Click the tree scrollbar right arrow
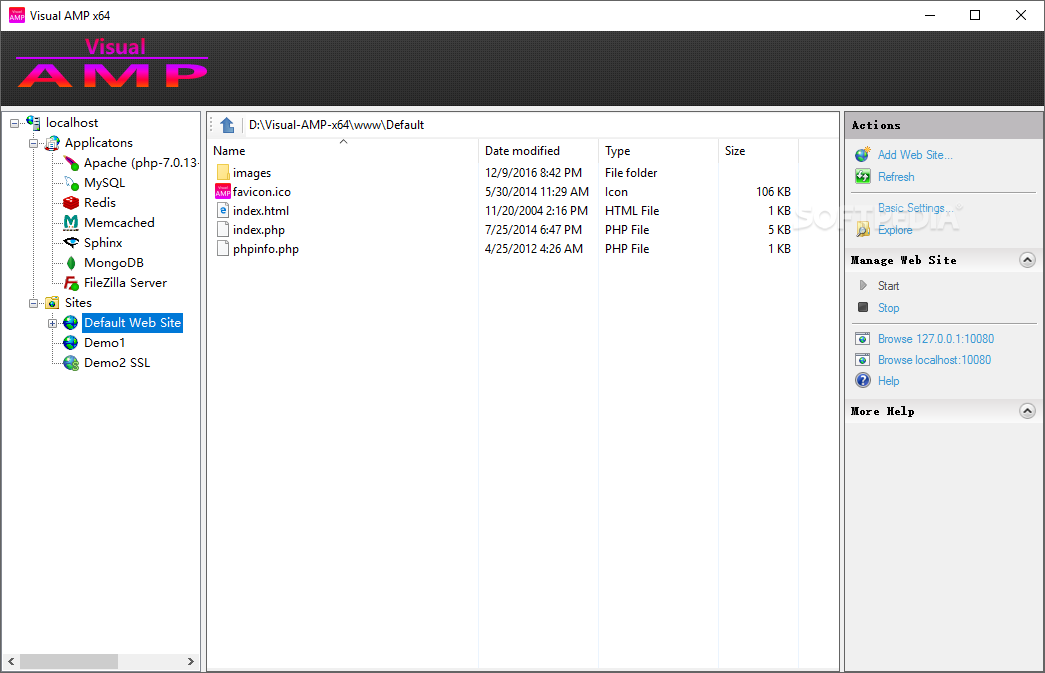The height and width of the screenshot is (673, 1045). pyautogui.click(x=191, y=661)
